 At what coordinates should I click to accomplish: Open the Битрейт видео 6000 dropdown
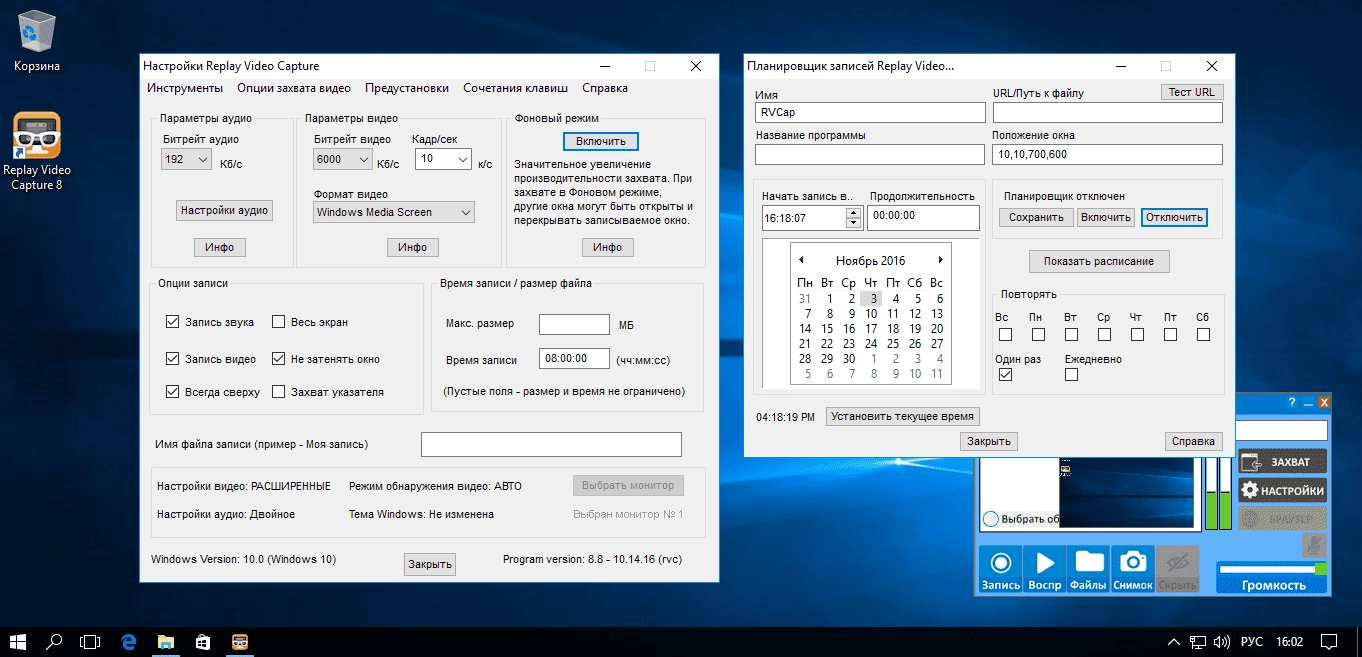(343, 159)
